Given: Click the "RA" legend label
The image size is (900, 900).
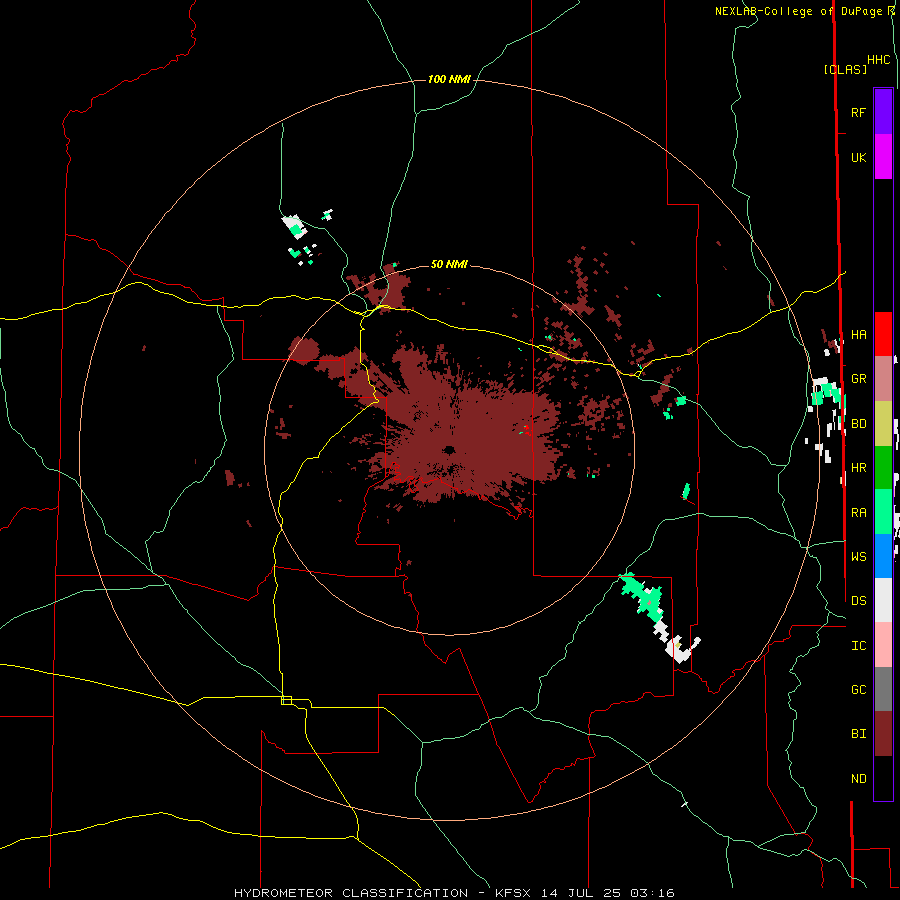Looking at the screenshot, I should coord(858,513).
